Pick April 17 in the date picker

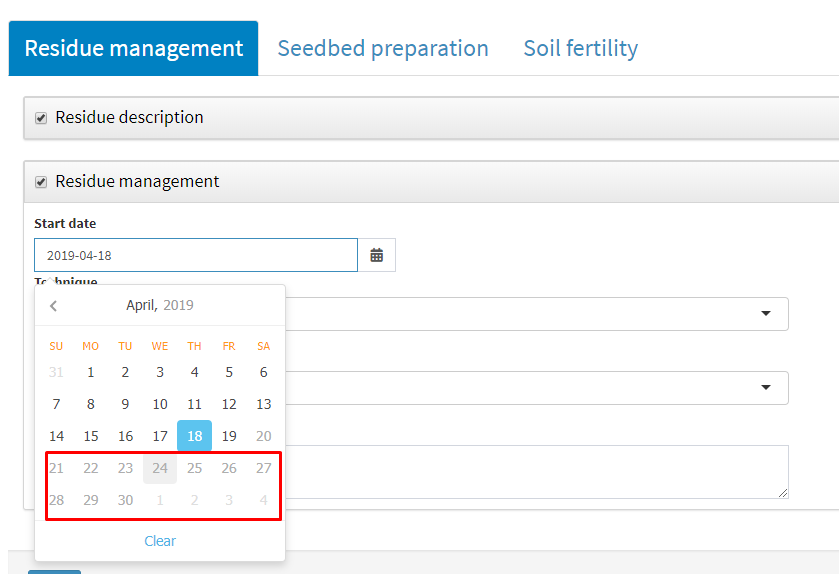point(160,436)
